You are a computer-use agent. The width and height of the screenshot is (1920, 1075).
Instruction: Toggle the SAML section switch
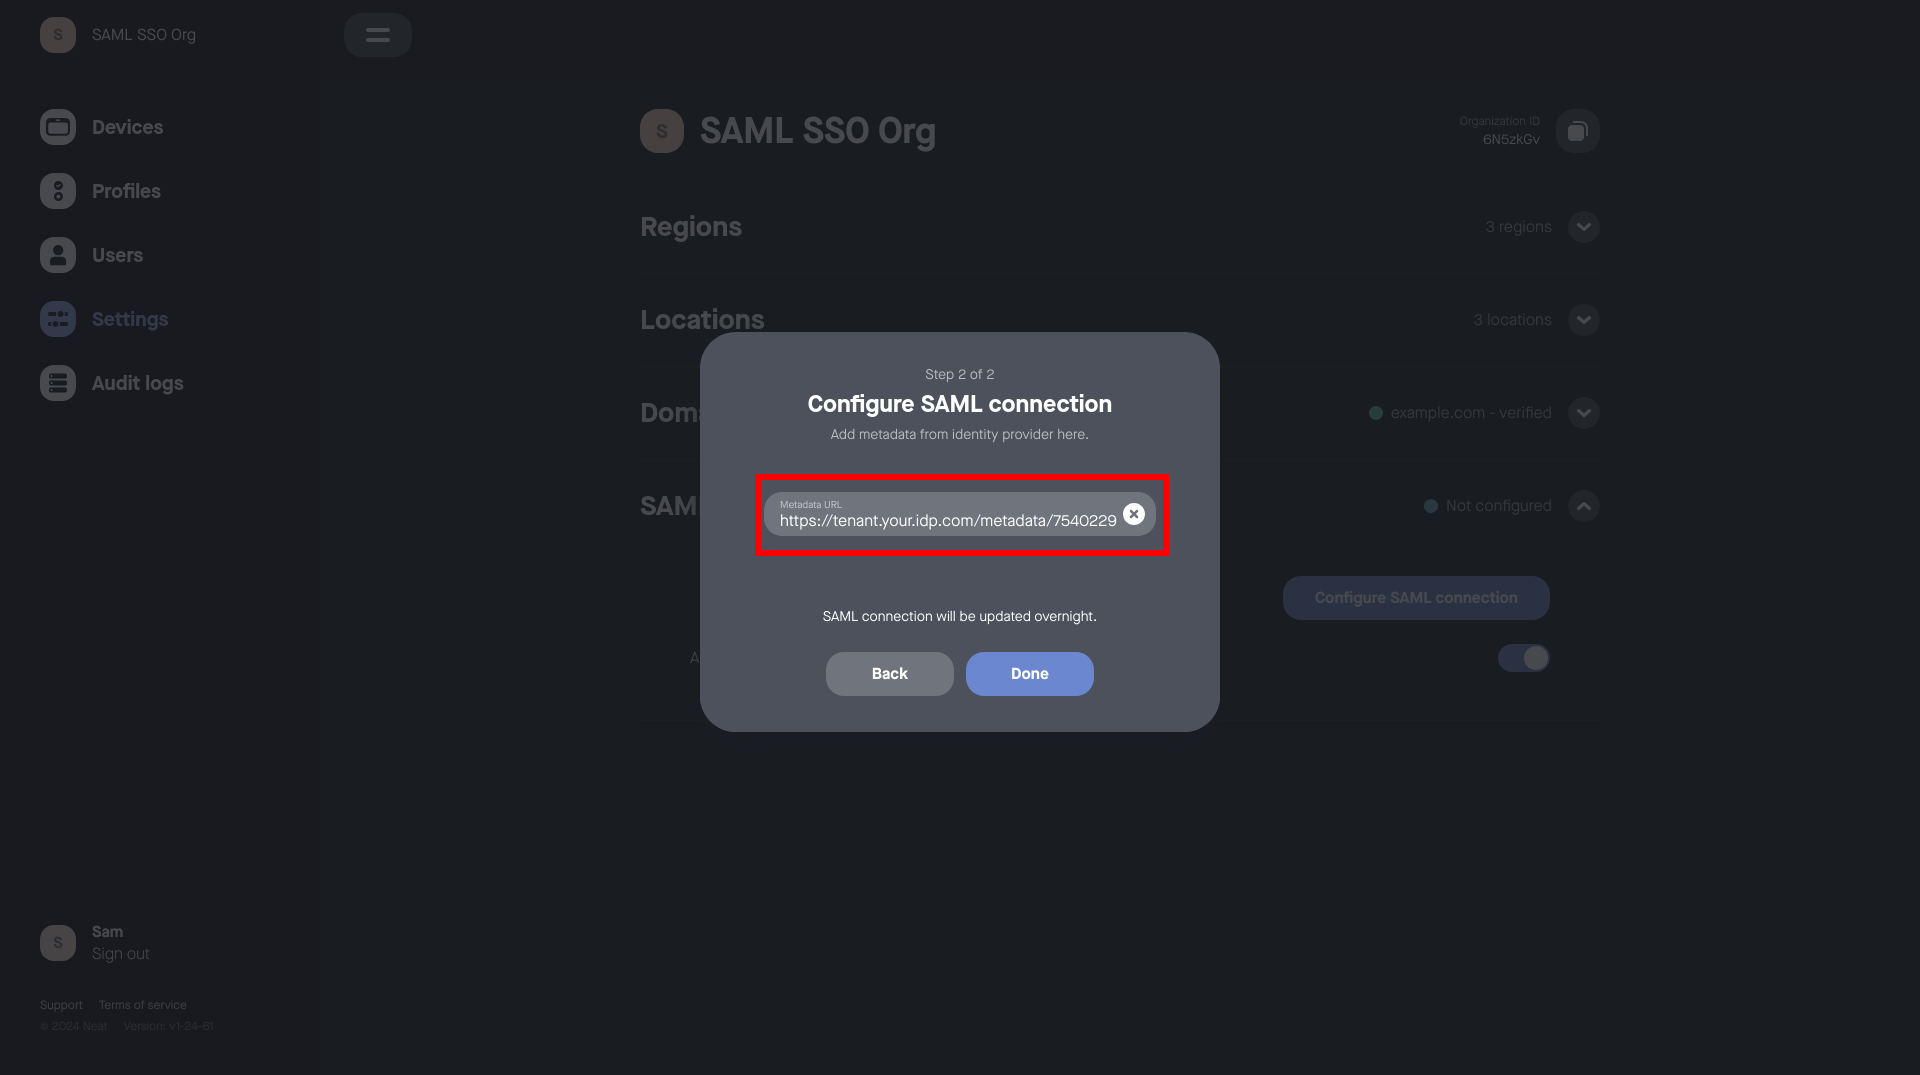click(x=1523, y=658)
